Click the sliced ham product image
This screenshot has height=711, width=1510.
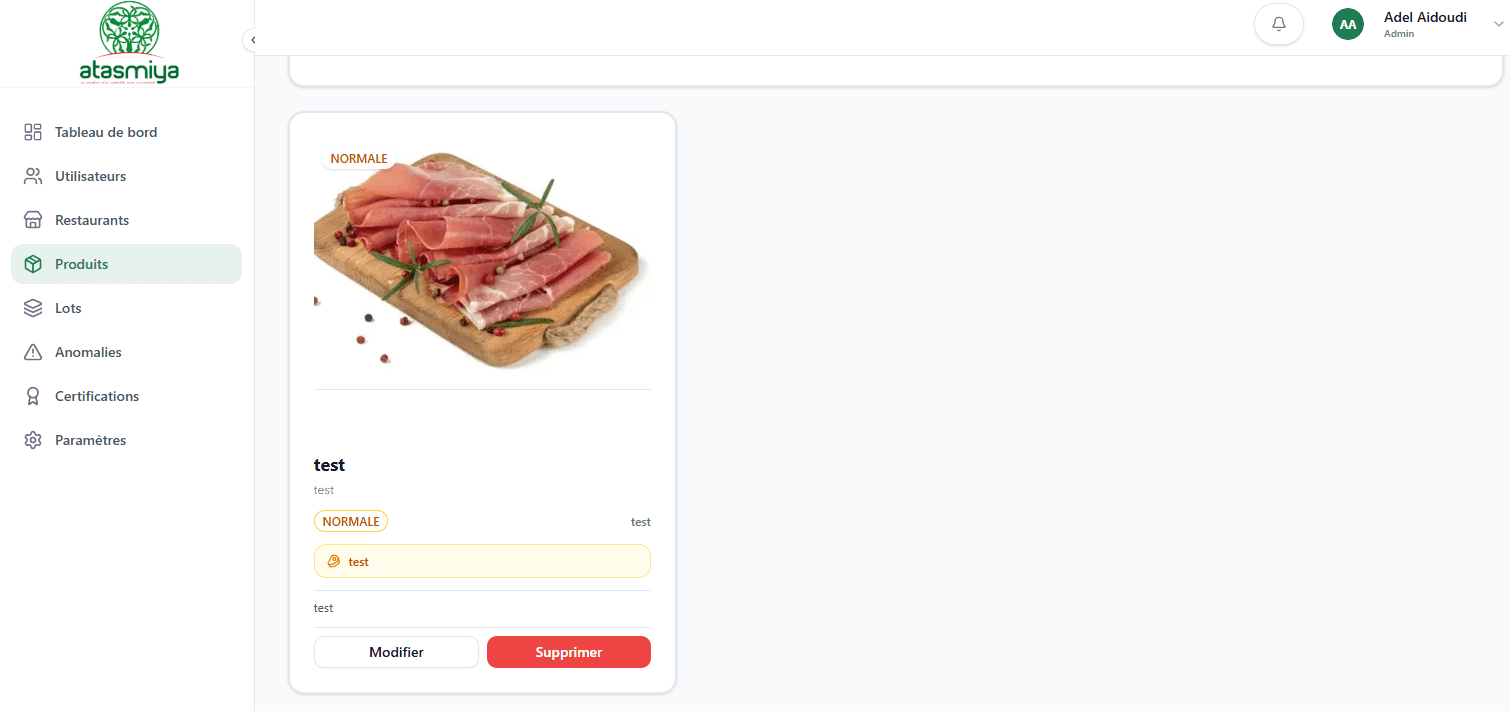pos(482,260)
